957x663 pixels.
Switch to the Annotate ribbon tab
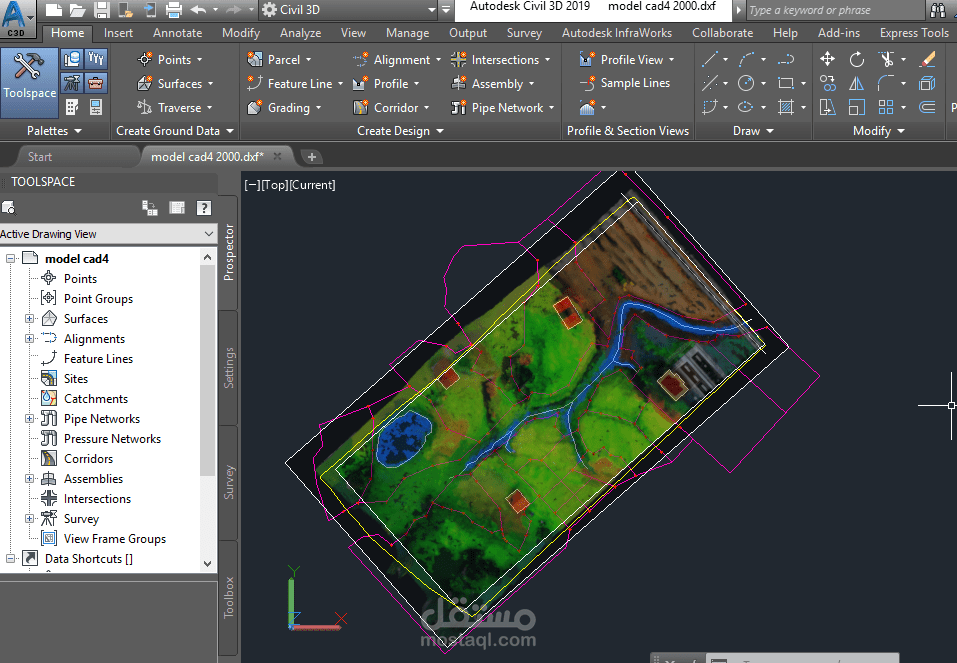[x=178, y=33]
